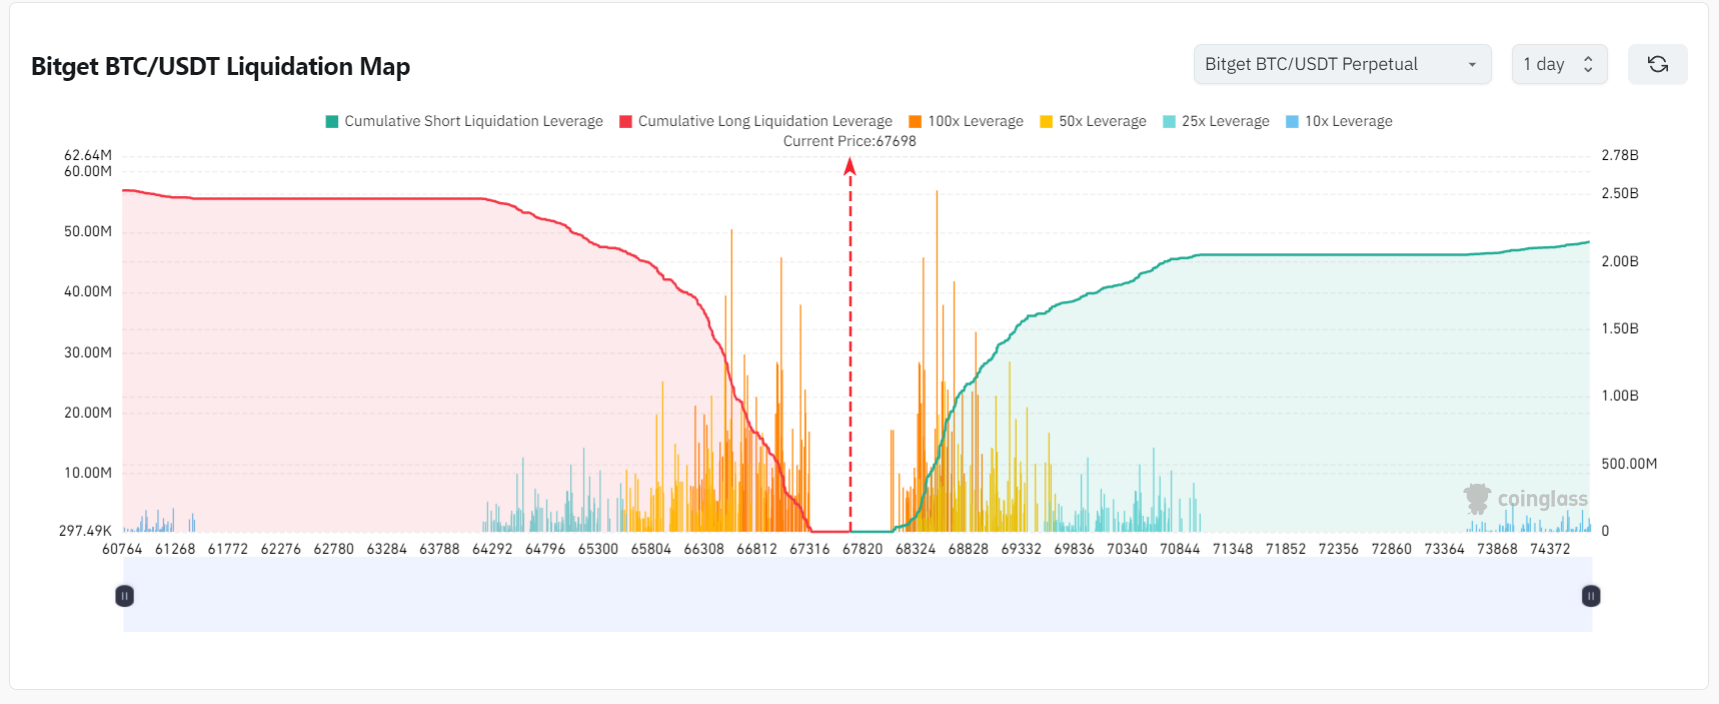Image resolution: width=1719 pixels, height=704 pixels.
Task: Click the 500.00M right axis label
Action: (1629, 464)
